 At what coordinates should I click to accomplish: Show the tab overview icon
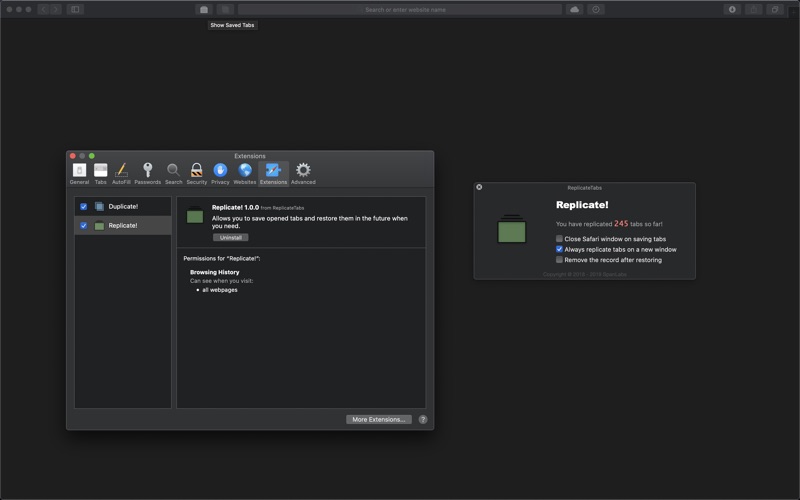point(774,9)
